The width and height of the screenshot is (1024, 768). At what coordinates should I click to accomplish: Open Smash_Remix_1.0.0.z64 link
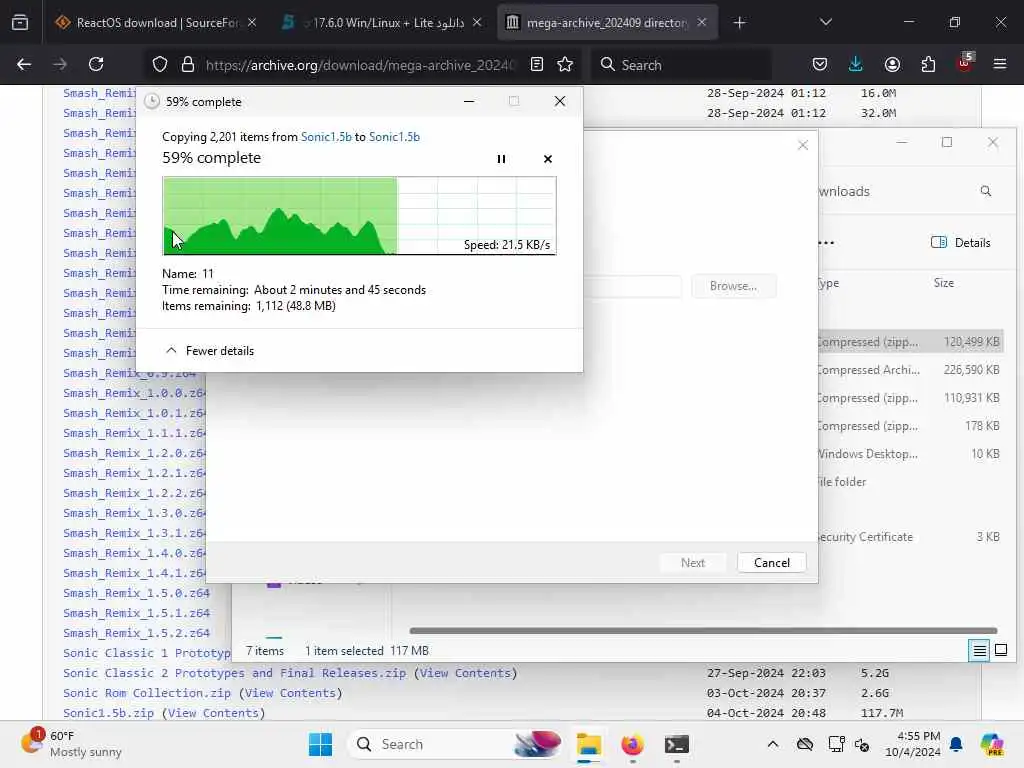click(134, 393)
